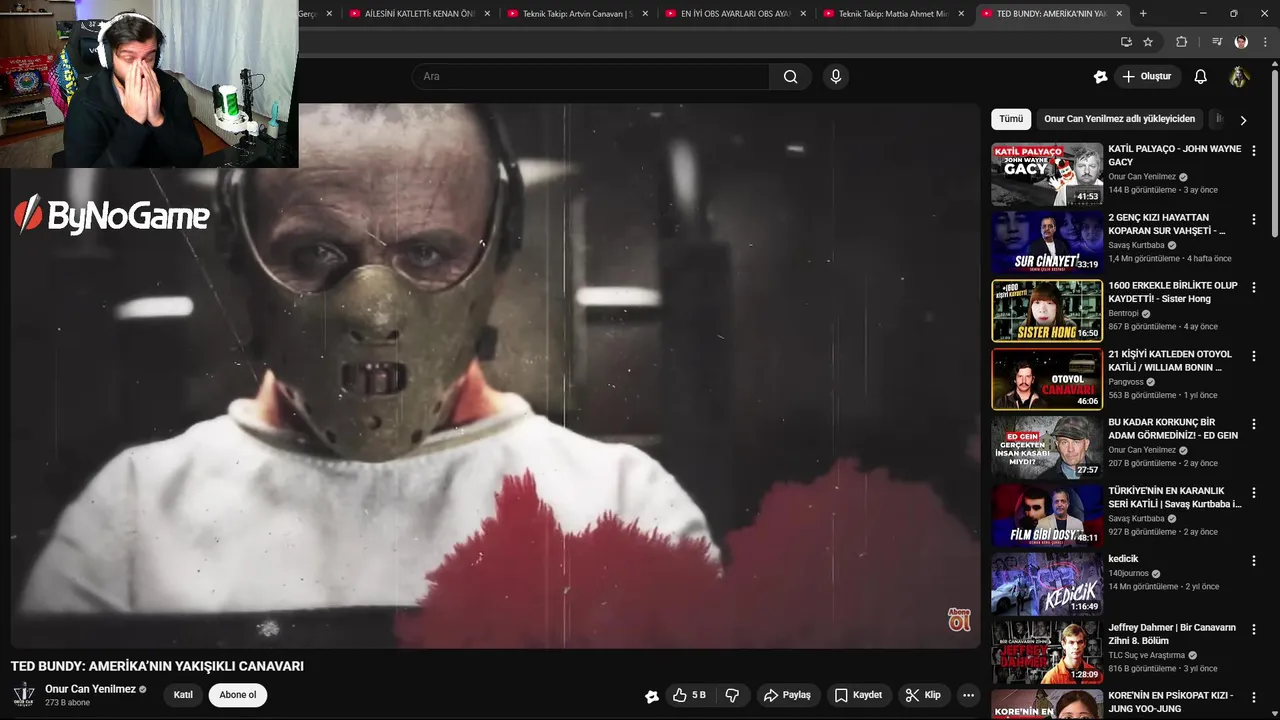The width and height of the screenshot is (1280, 720).
Task: Switch to EN İYİ OBS AYARLARI tab
Action: tap(735, 14)
